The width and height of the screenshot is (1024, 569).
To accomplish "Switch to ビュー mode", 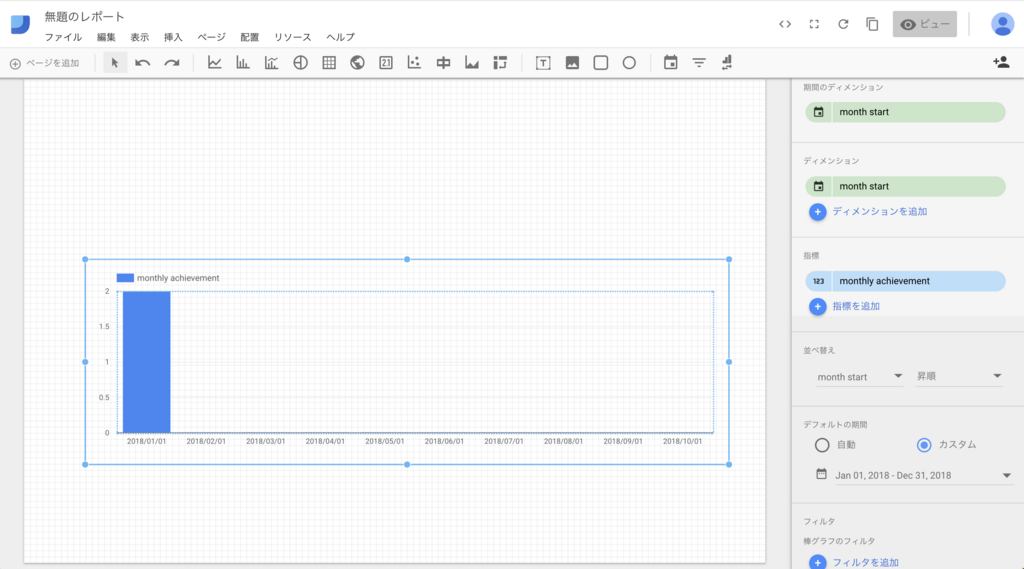I will click(x=925, y=24).
